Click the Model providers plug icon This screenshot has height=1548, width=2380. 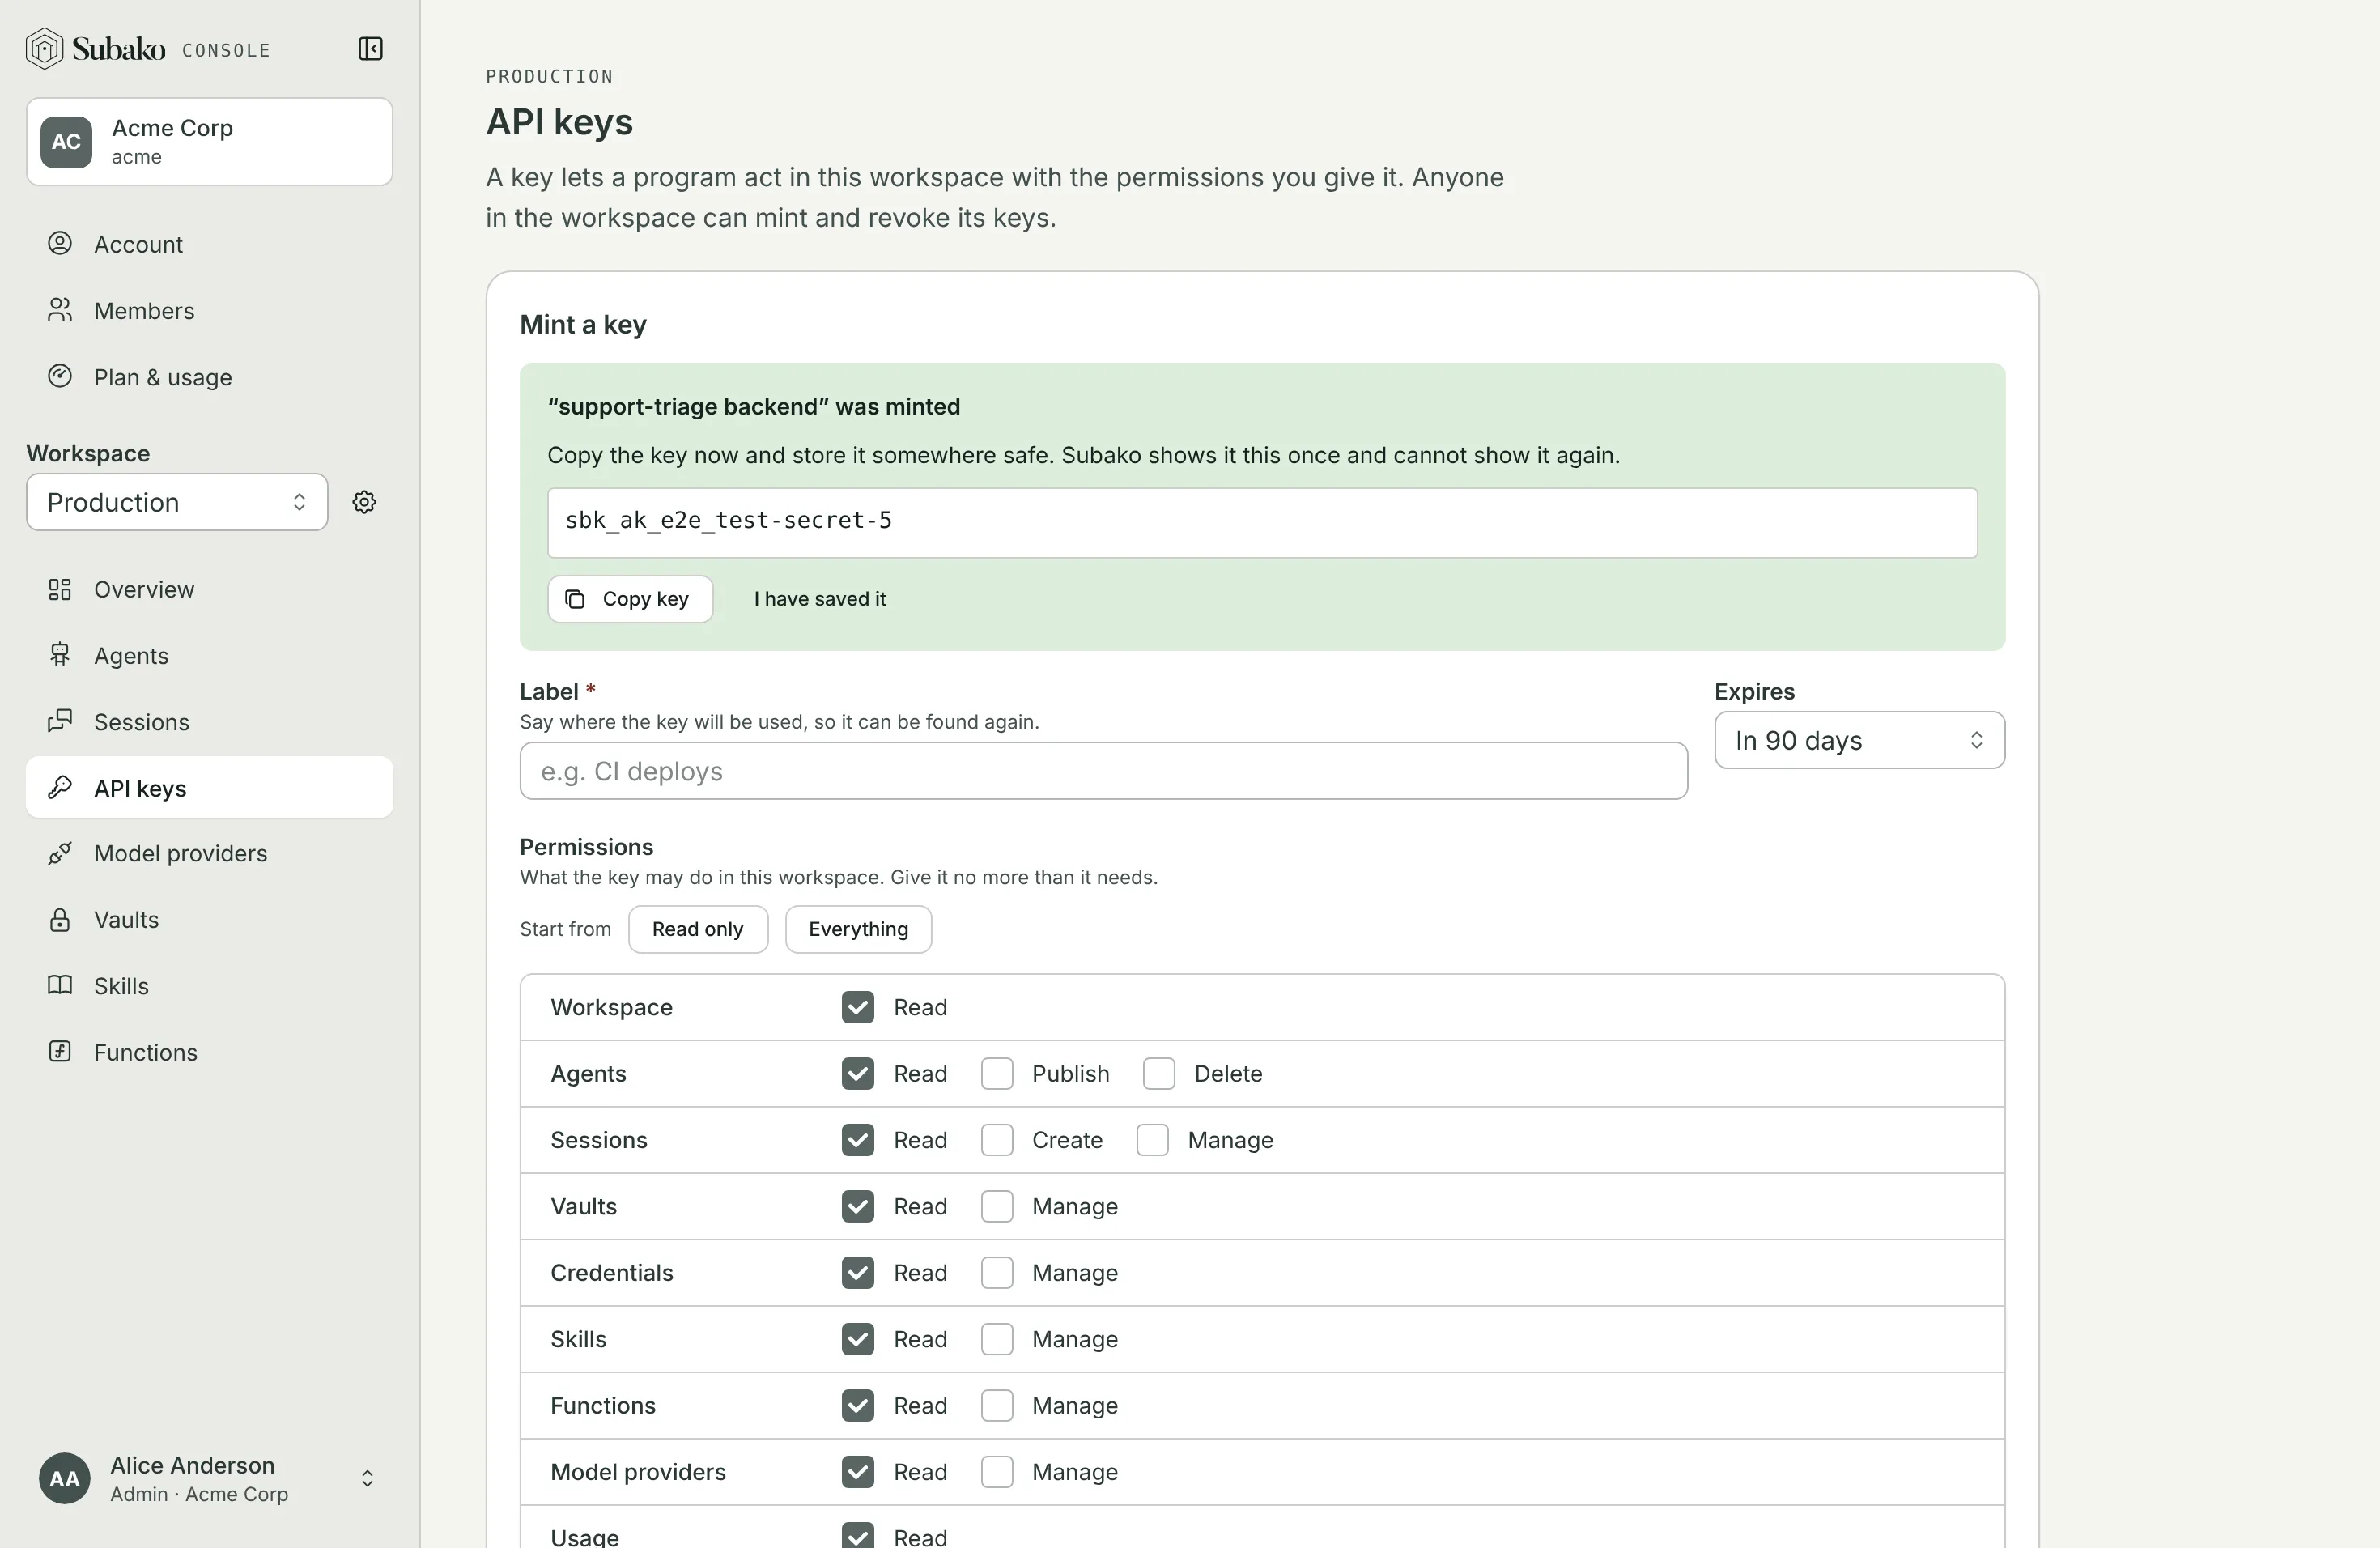click(60, 853)
